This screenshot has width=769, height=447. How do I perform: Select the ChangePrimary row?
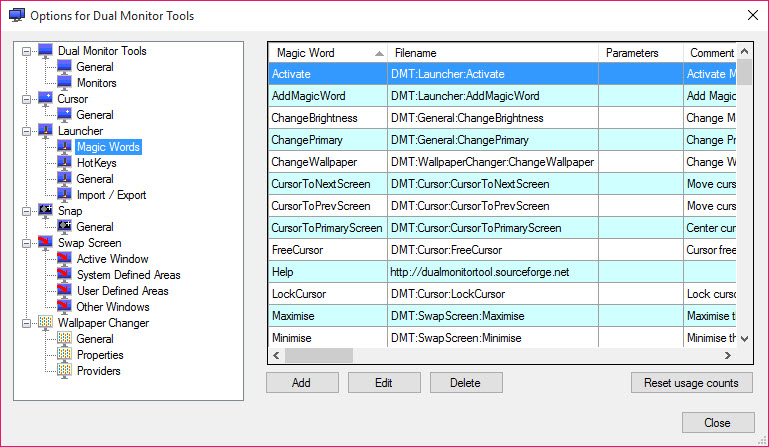point(502,140)
